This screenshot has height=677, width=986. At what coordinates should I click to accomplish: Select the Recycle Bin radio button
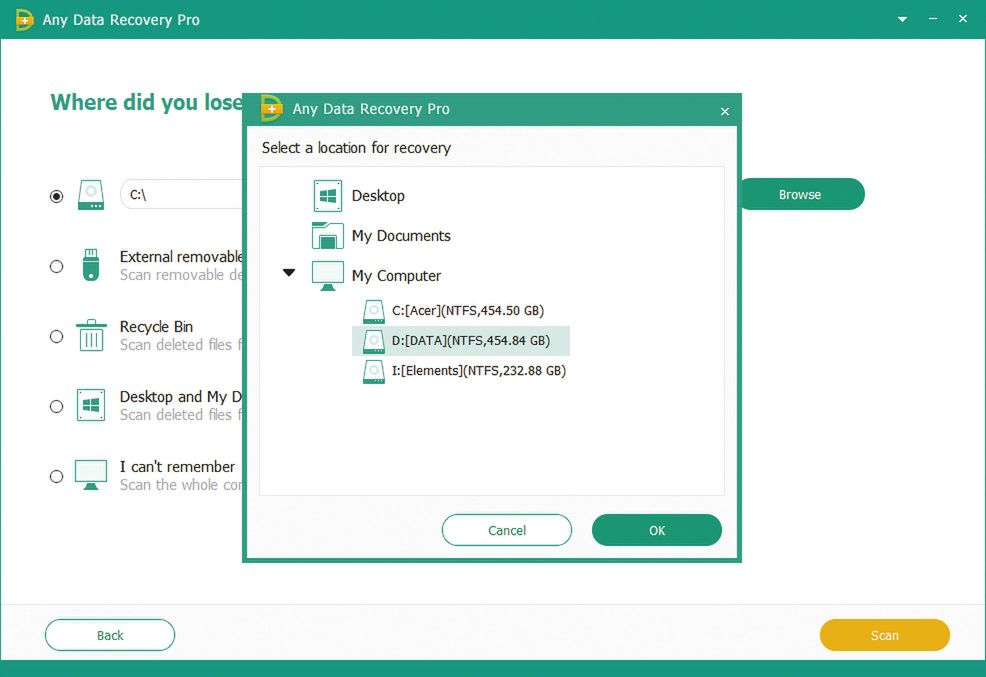[x=57, y=336]
